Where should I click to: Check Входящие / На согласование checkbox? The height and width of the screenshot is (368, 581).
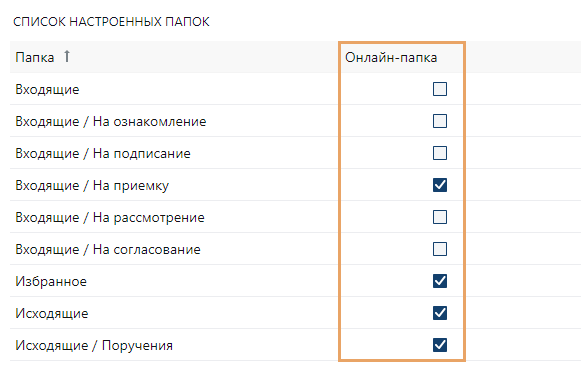point(440,249)
